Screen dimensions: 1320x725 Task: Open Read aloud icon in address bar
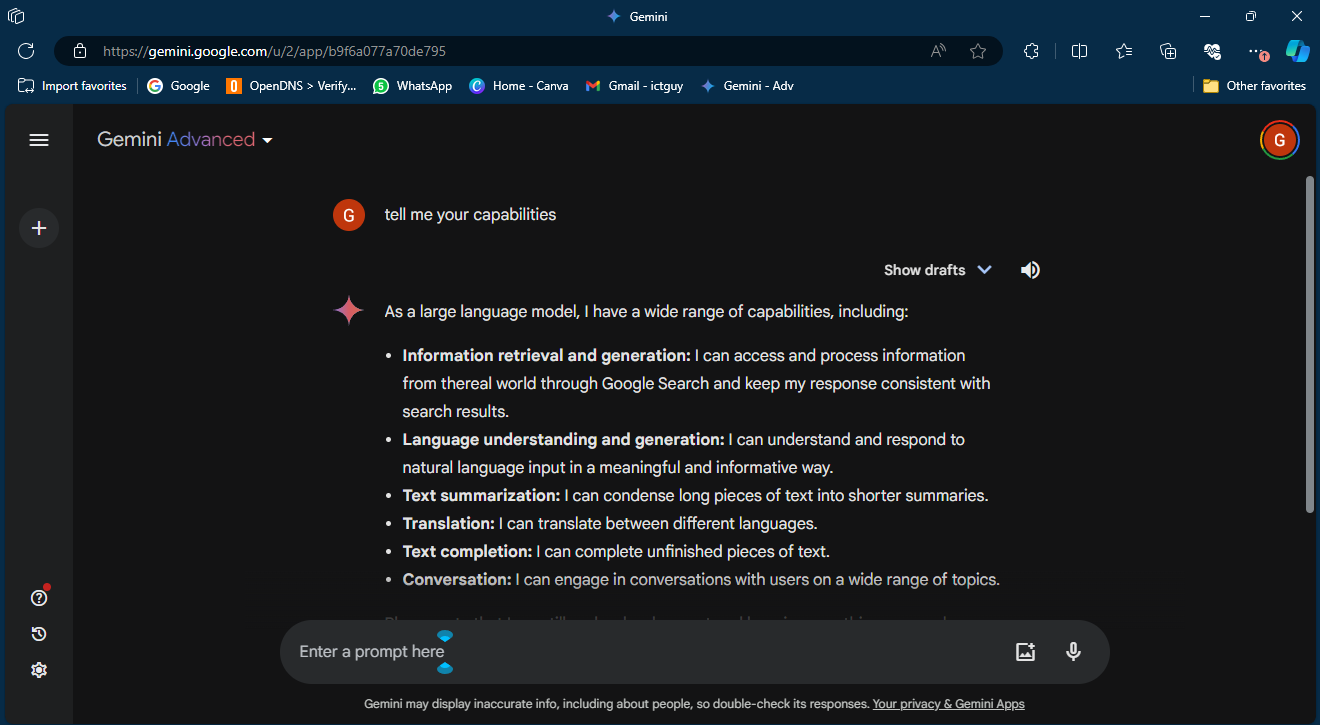pos(938,51)
